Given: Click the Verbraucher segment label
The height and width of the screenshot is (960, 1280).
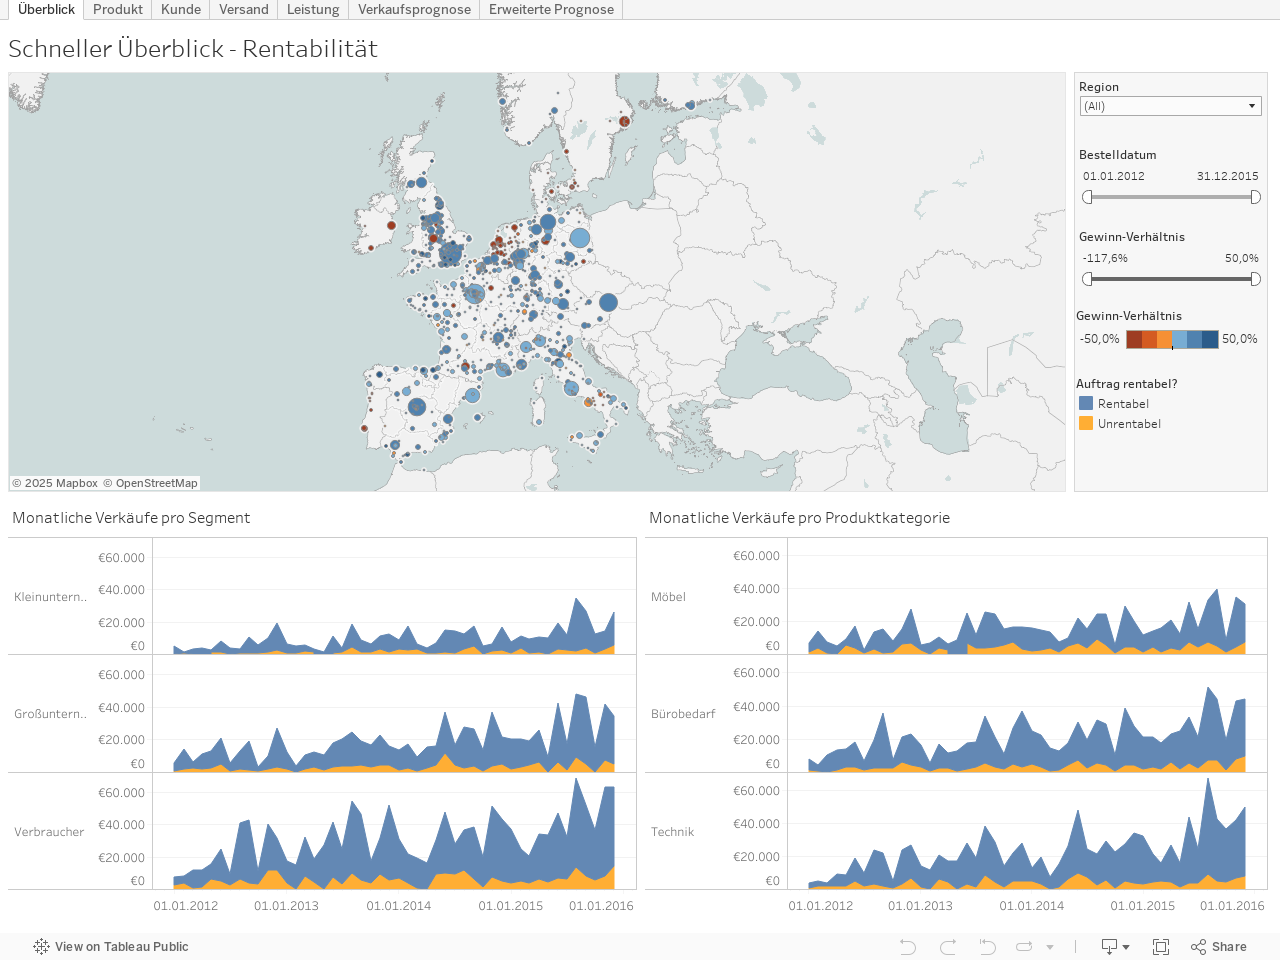Looking at the screenshot, I should [x=49, y=832].
